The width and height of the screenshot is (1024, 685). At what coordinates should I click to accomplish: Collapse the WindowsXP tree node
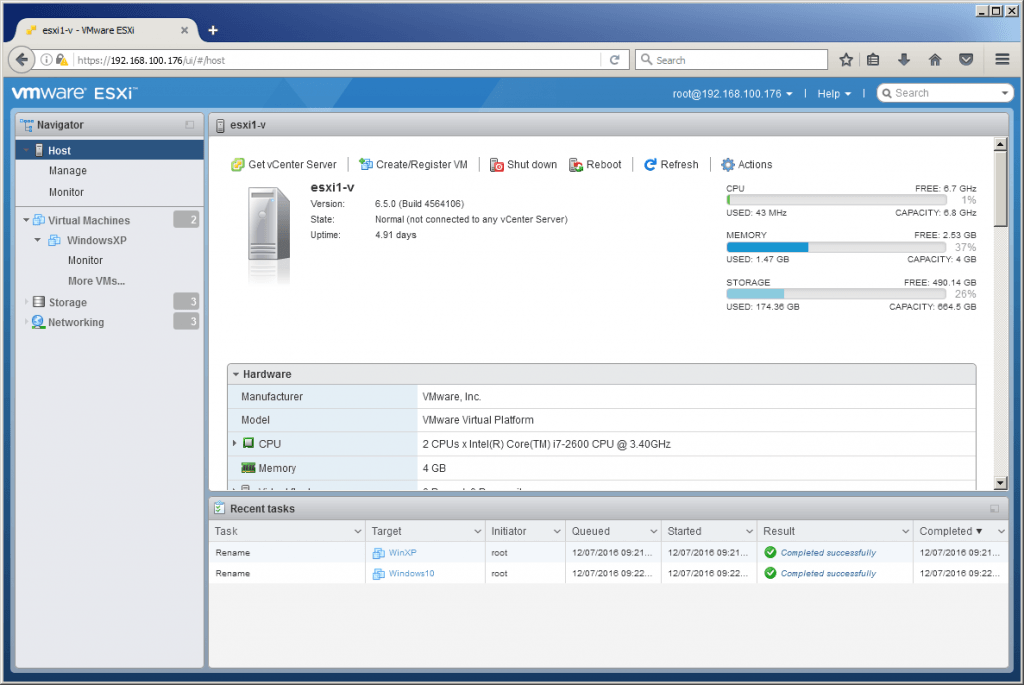38,240
